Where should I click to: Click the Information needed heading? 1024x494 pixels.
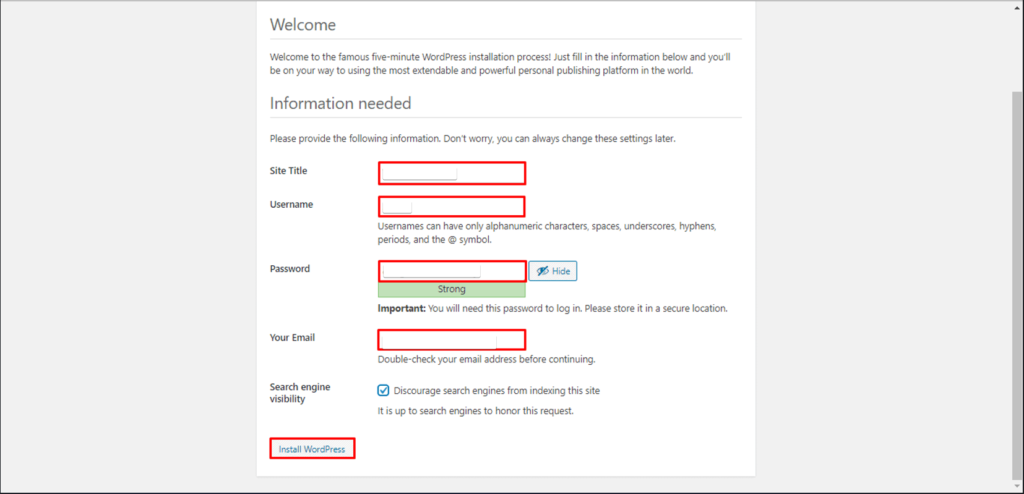pos(340,103)
